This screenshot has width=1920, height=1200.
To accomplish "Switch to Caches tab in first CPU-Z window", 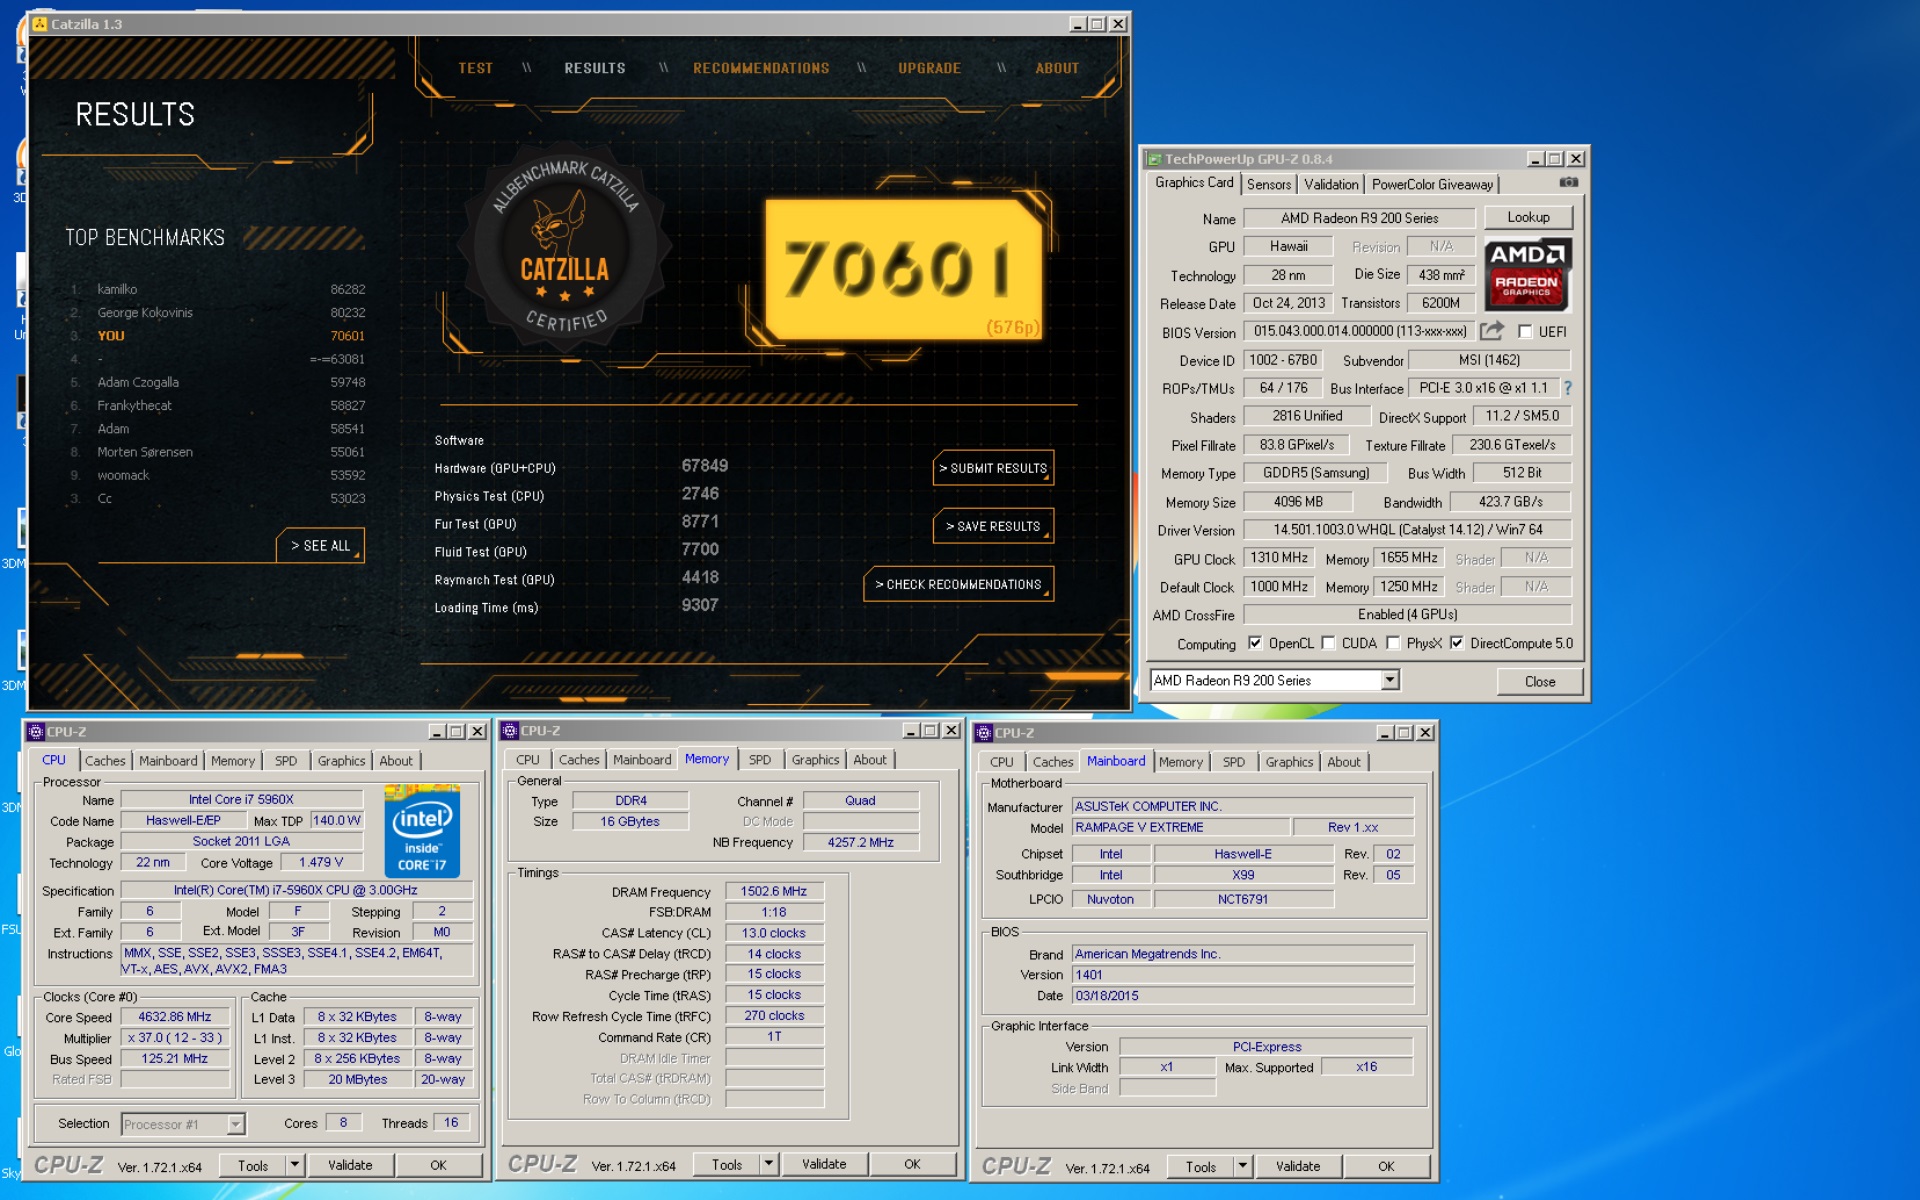I will [105, 761].
